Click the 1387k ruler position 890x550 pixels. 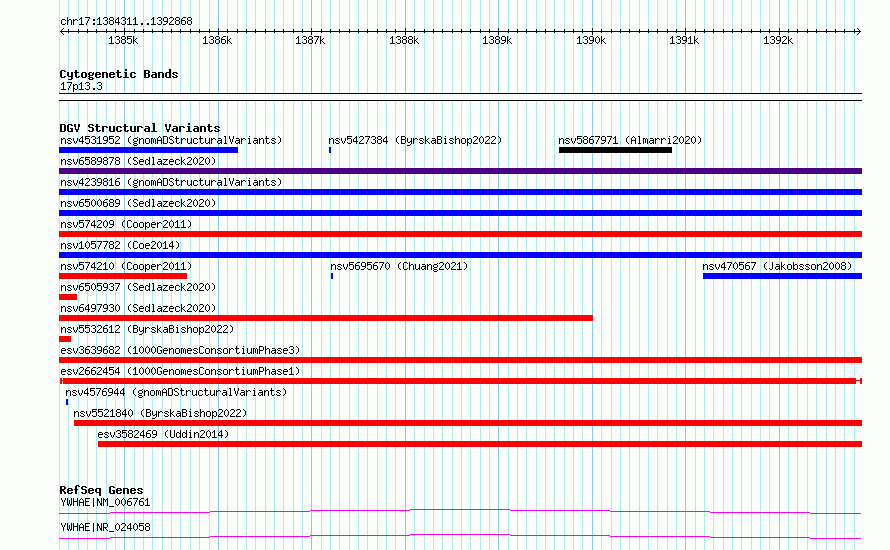coord(310,40)
